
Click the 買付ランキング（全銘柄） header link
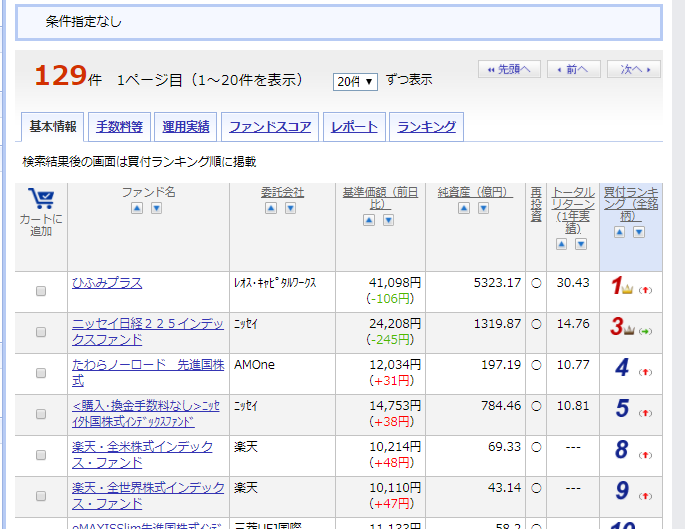[631, 204]
